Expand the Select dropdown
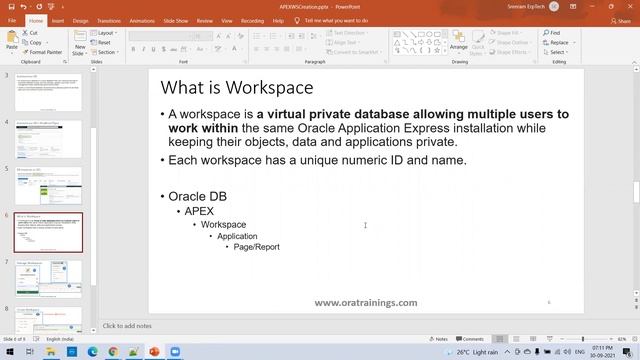 pos(556,52)
